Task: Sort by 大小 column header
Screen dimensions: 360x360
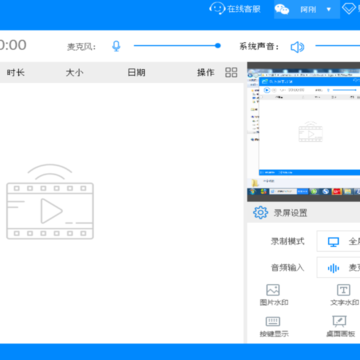Action: (x=74, y=72)
